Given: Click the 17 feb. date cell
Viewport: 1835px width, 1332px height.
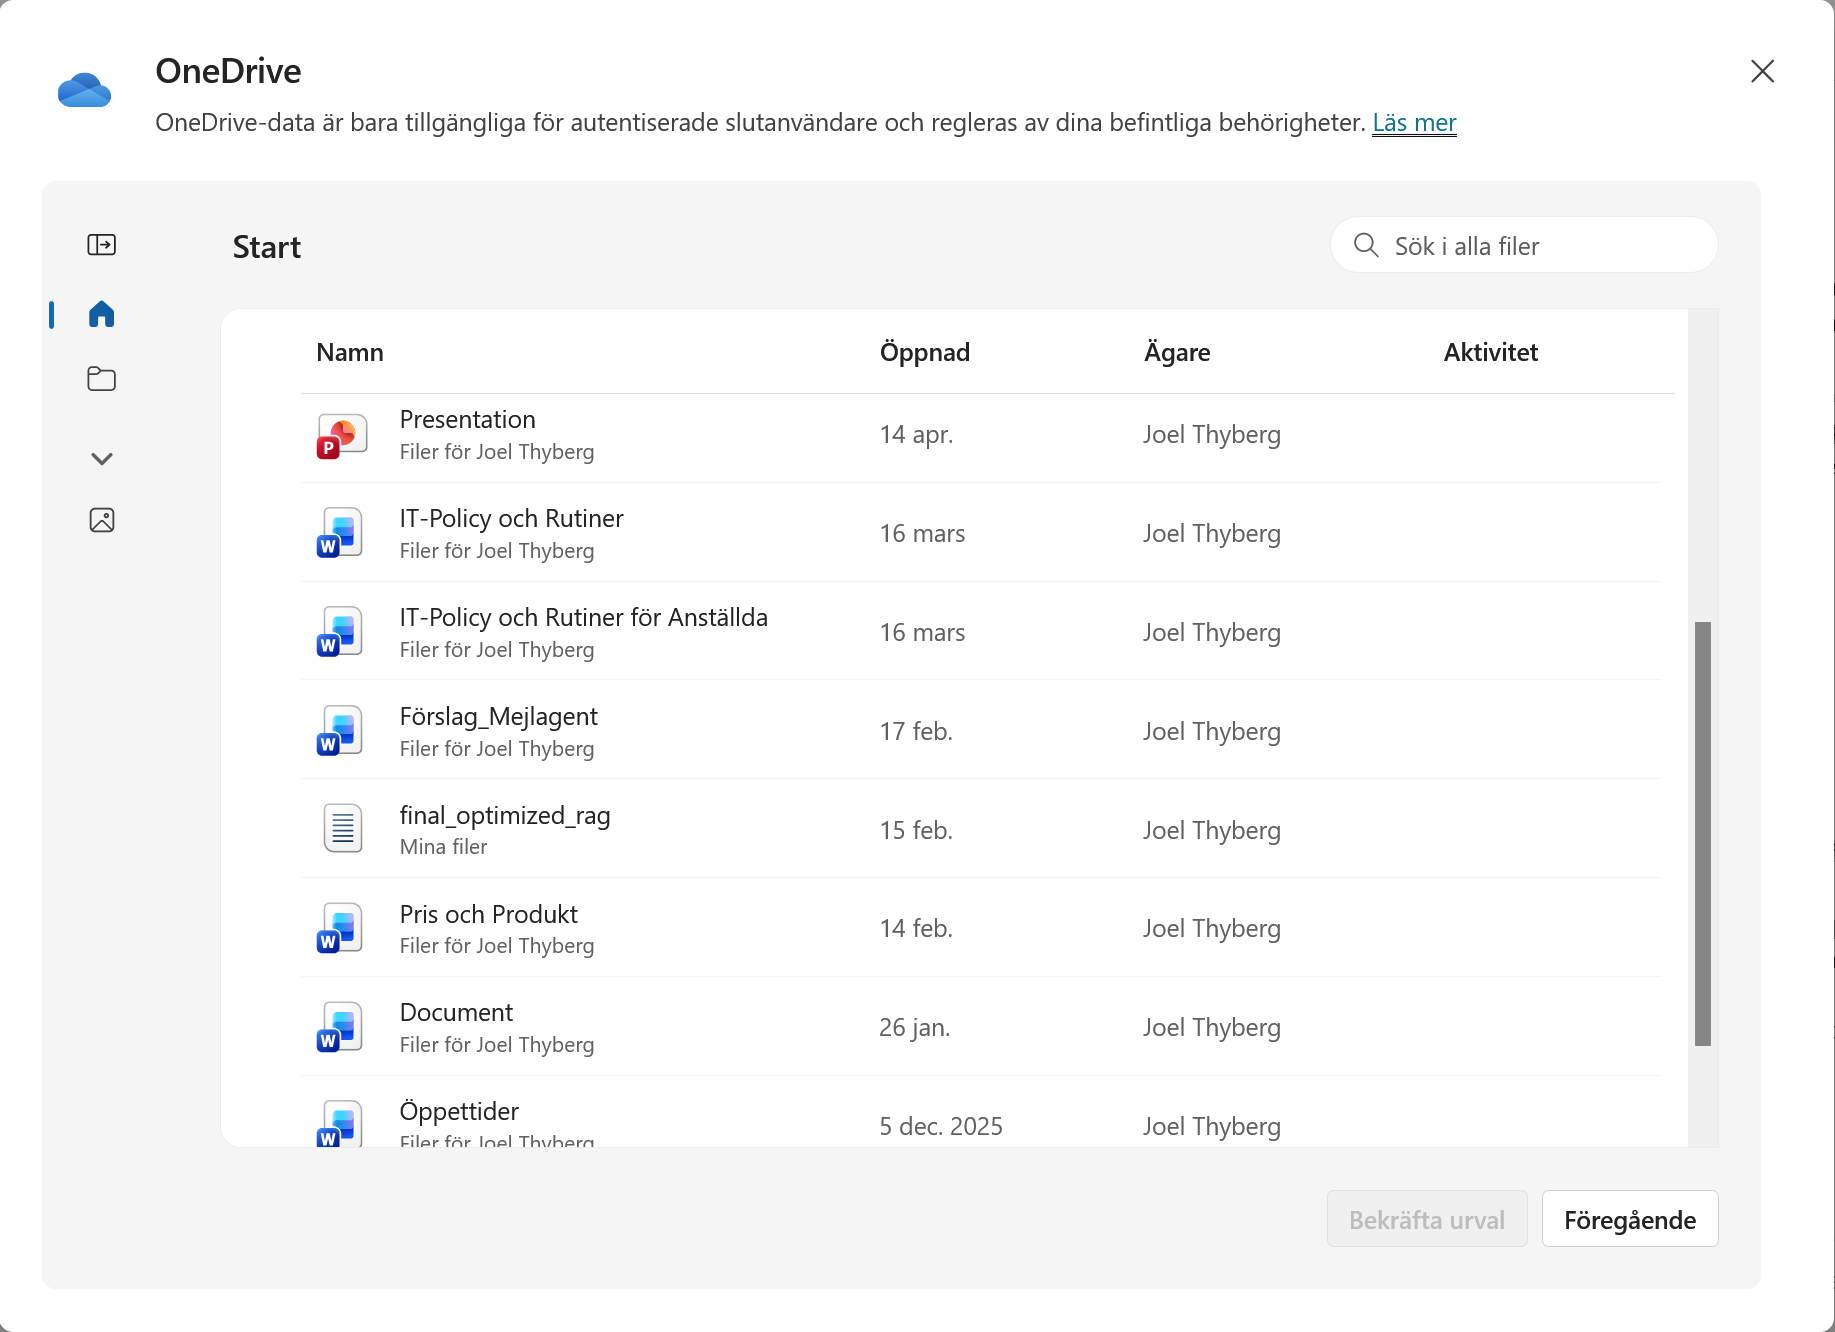Looking at the screenshot, I should point(916,731).
